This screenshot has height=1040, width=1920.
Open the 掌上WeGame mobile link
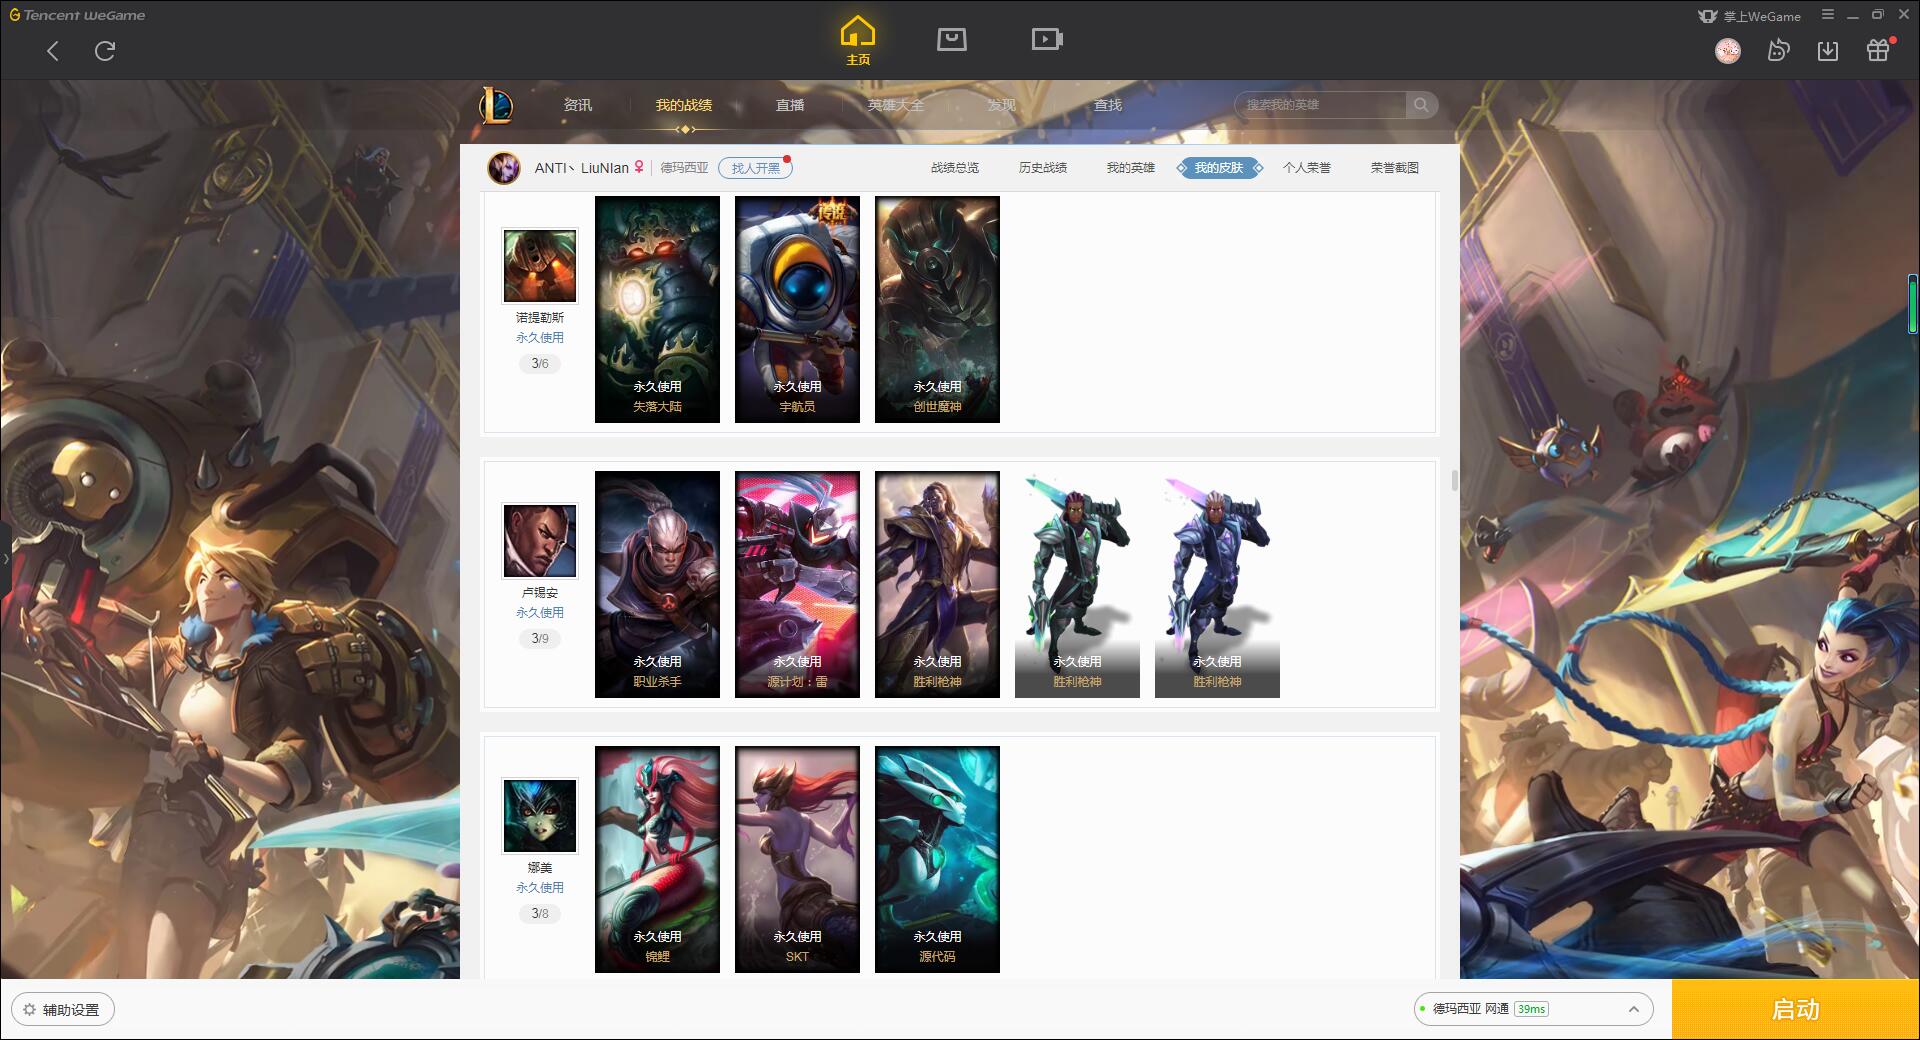point(1749,16)
